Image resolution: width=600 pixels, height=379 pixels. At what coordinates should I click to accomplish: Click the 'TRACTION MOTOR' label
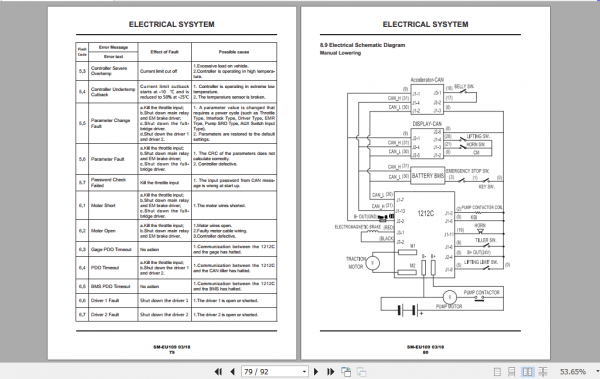coord(356,263)
